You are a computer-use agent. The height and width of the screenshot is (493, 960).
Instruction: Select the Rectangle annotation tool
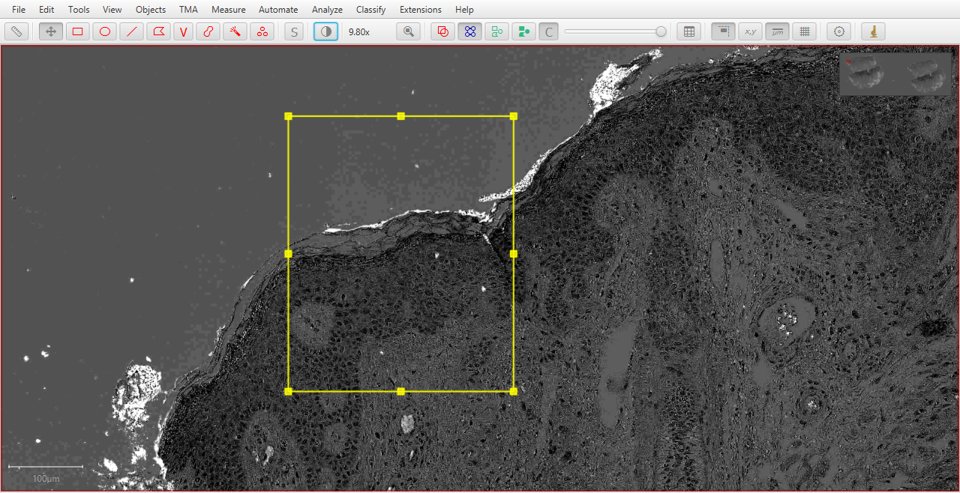coord(78,31)
